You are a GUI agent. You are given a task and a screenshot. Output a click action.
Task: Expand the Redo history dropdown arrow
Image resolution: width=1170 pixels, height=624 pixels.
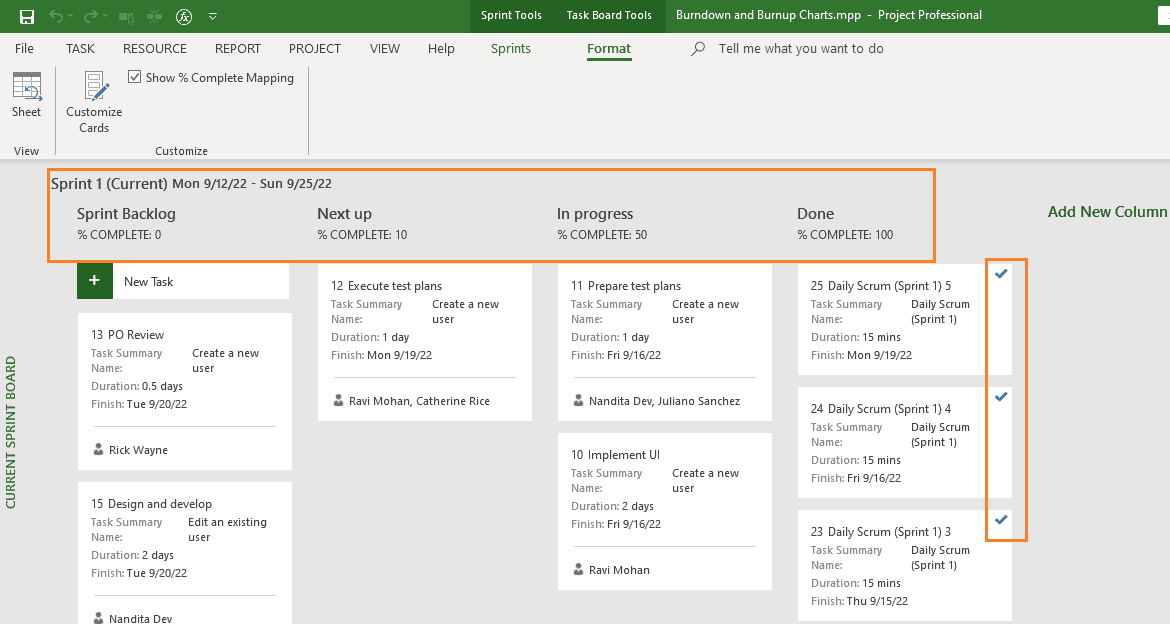tap(106, 16)
